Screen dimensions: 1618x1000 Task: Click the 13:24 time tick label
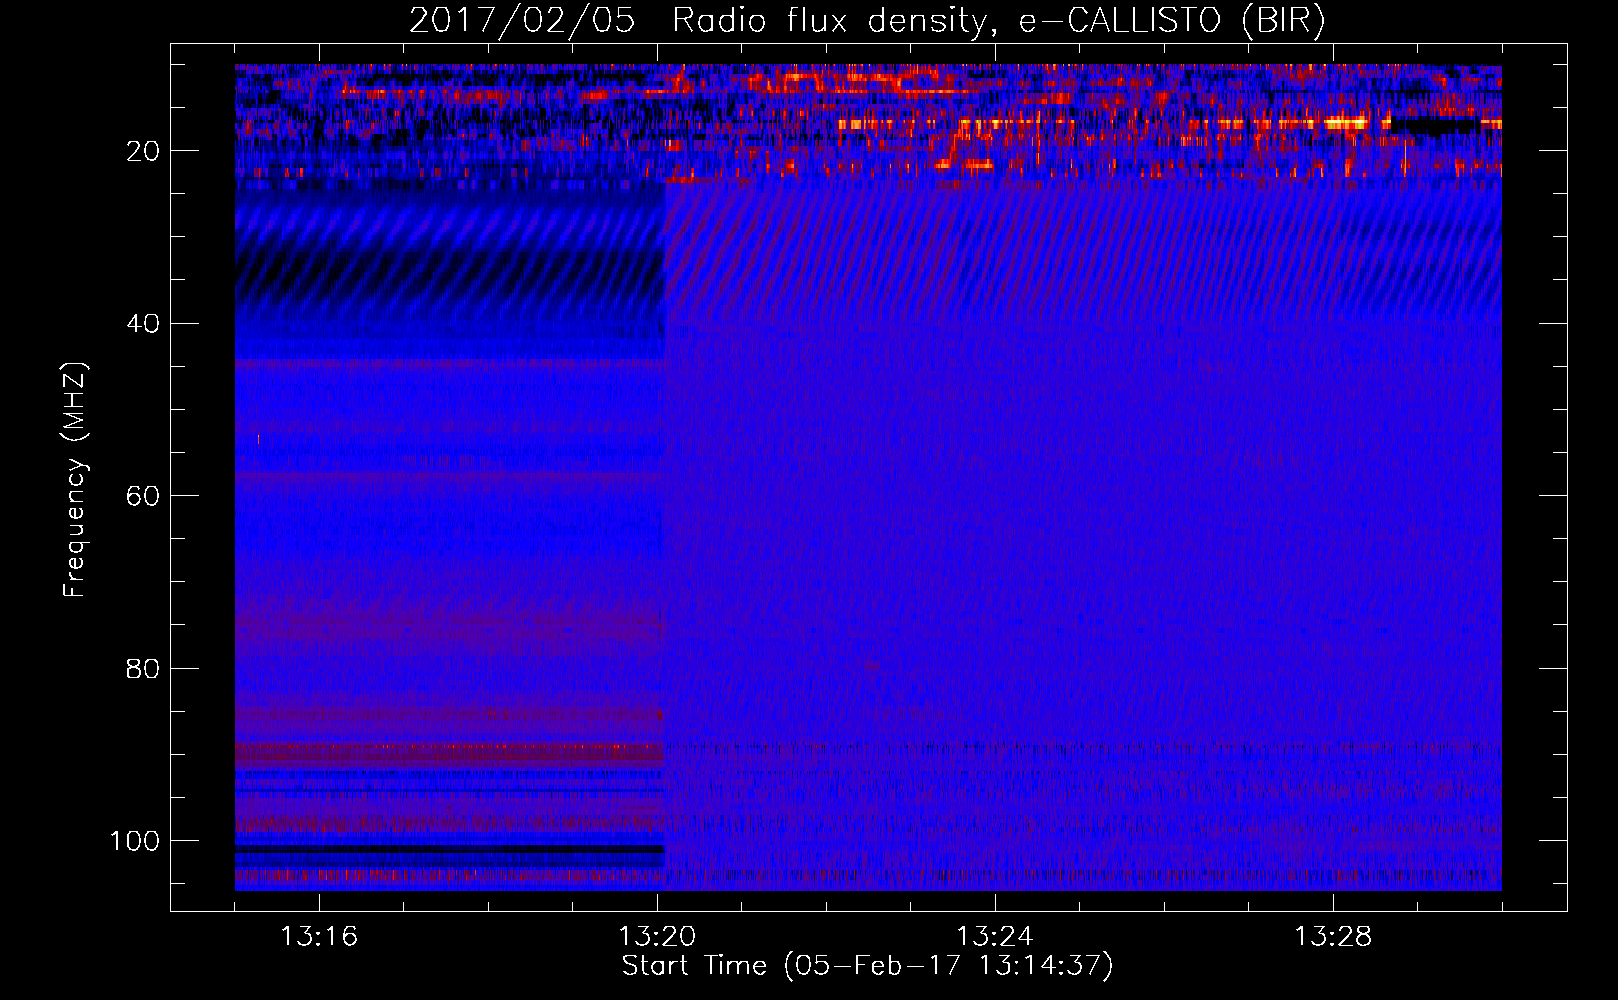(x=995, y=937)
